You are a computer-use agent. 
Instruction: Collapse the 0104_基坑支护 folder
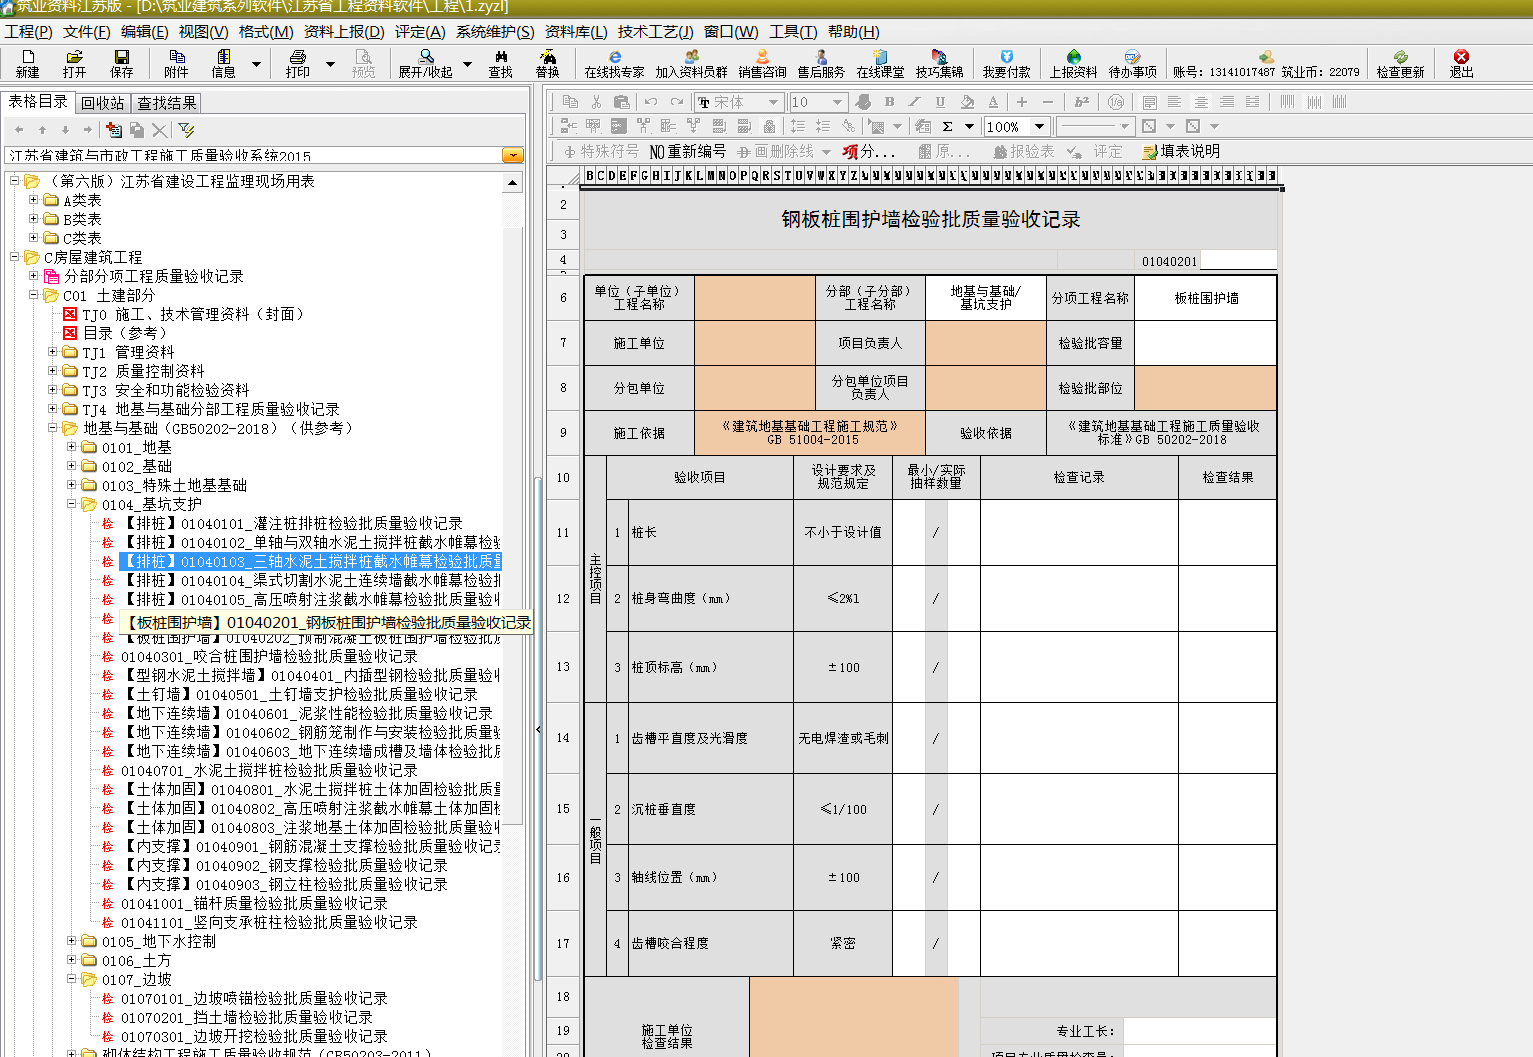(71, 504)
